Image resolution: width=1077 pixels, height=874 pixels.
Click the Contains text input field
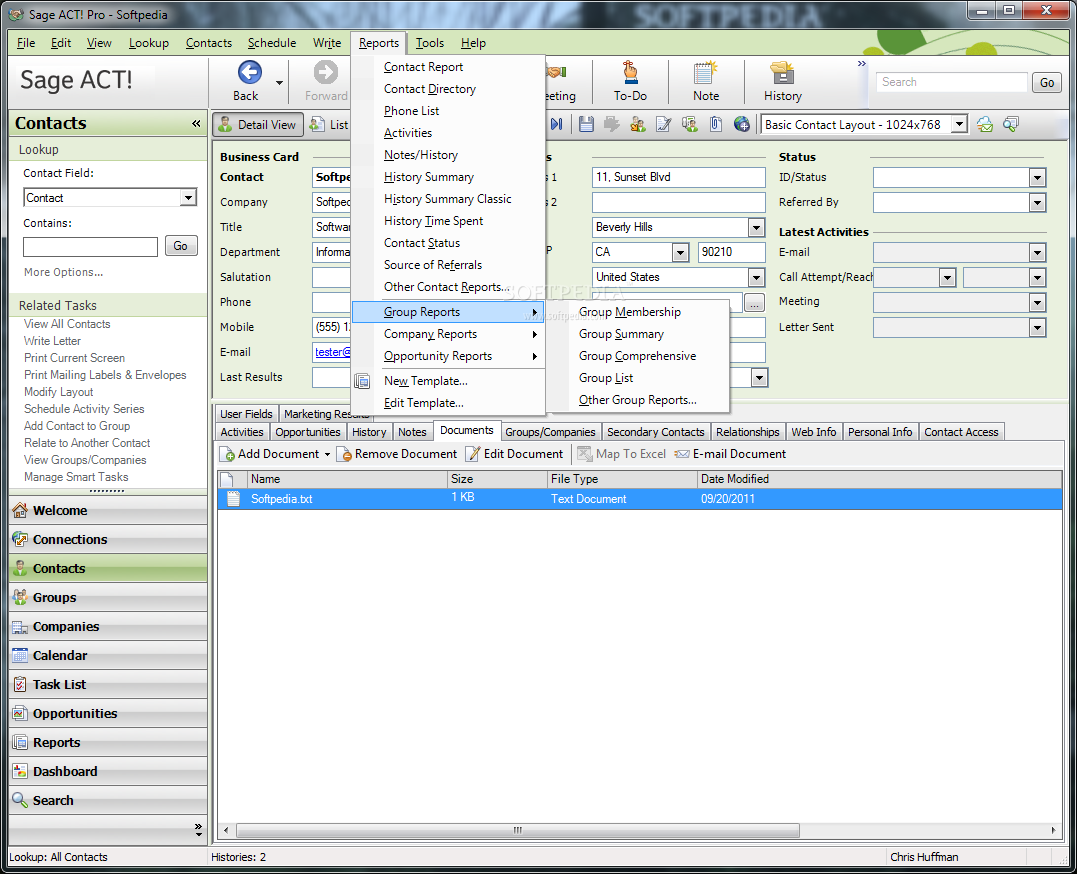click(91, 247)
